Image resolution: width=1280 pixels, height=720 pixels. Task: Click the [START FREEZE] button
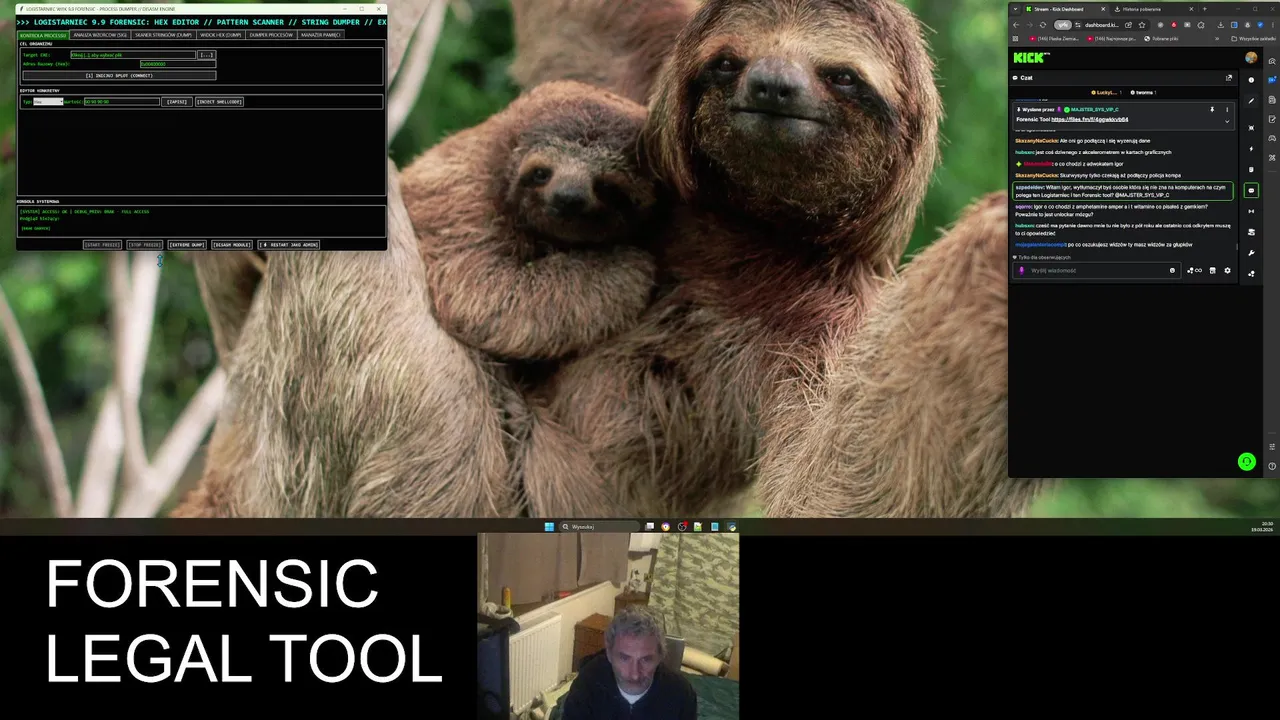click(x=102, y=245)
